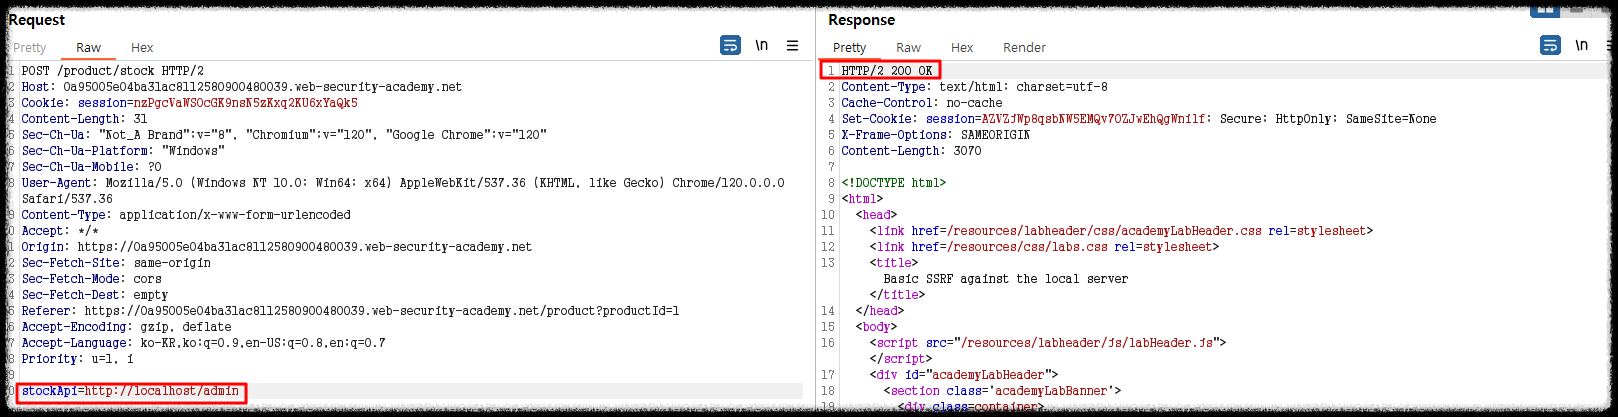
Task: Click 'Content-Length: 31' in the Request
Action: tap(85, 119)
